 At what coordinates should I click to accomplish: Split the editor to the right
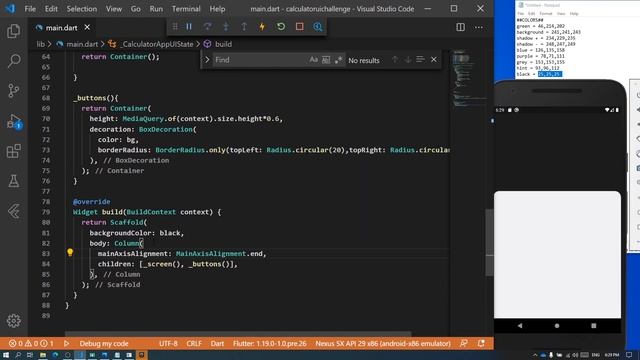(x=460, y=27)
